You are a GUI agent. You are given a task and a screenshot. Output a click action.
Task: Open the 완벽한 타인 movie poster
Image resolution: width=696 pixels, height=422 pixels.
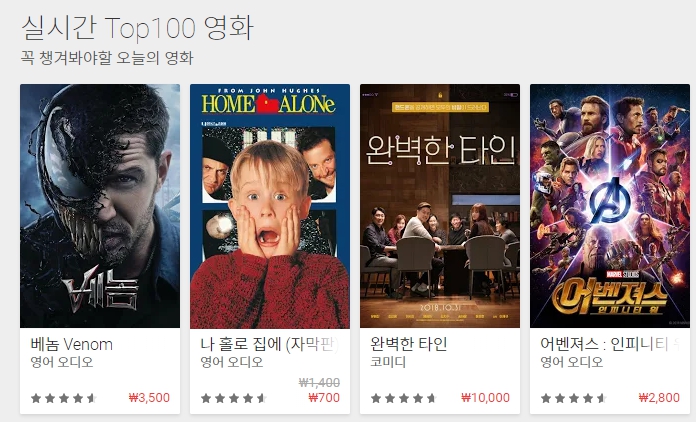[440, 206]
